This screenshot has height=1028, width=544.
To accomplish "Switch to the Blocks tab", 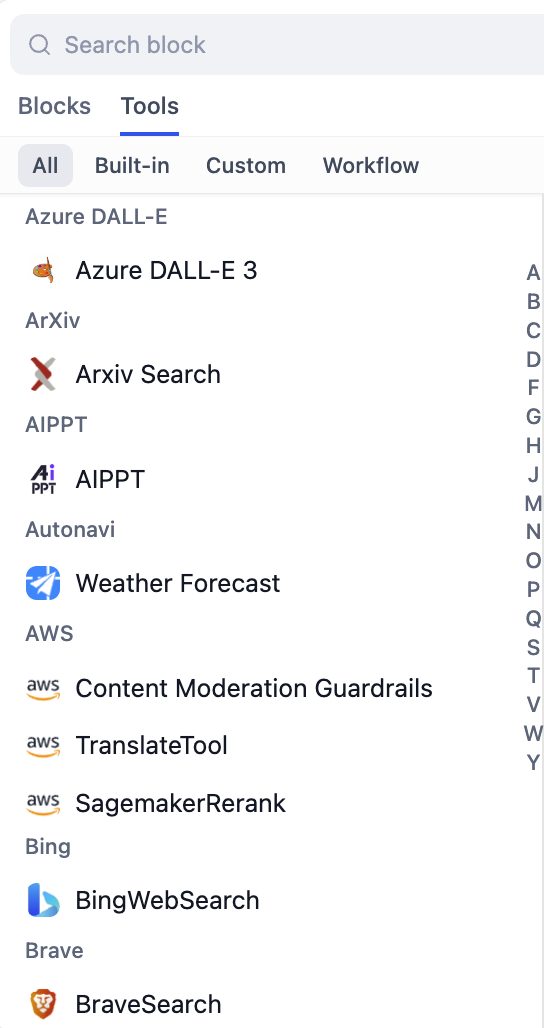I will click(54, 106).
